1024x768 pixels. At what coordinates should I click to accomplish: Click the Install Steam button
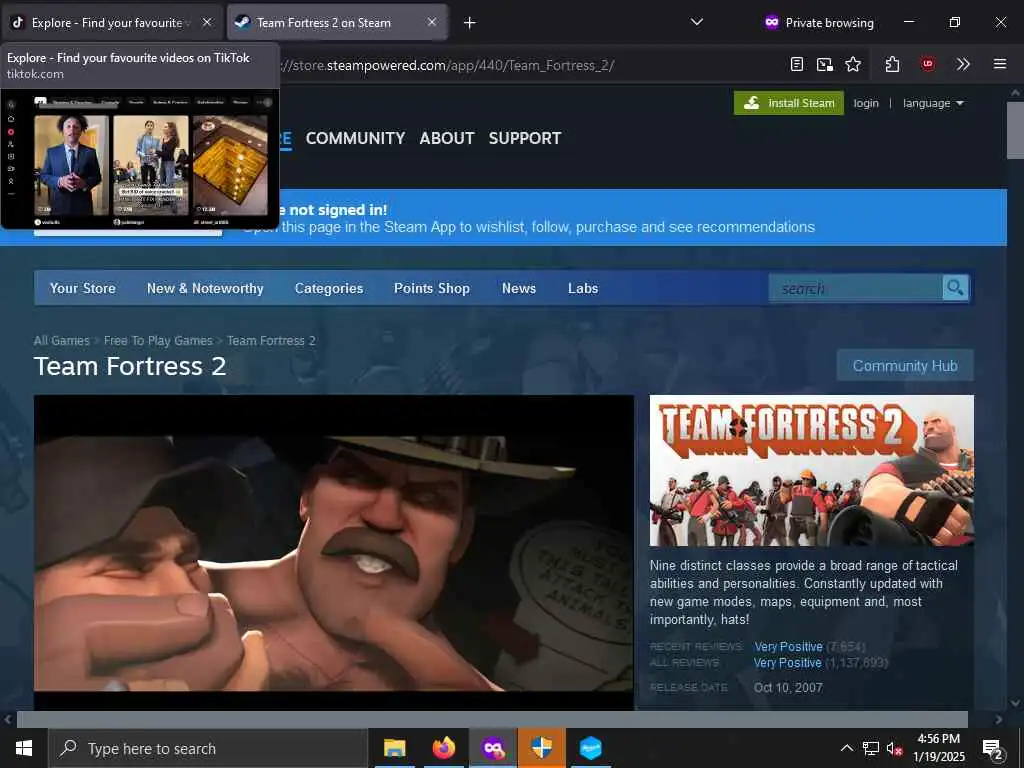coord(789,103)
